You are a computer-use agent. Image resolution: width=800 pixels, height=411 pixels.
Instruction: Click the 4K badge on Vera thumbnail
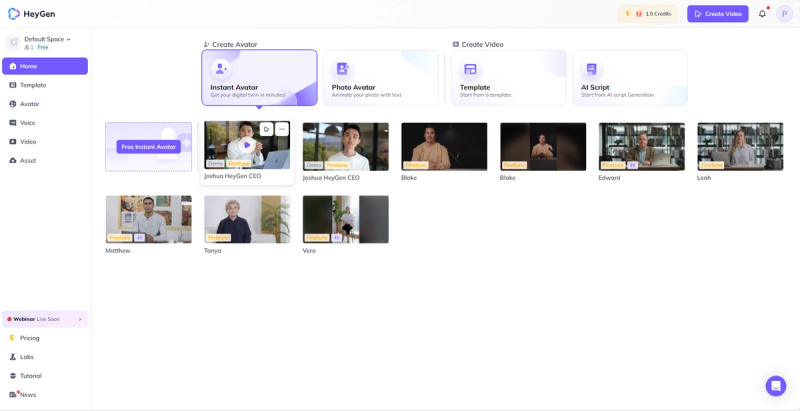pyautogui.click(x=337, y=238)
